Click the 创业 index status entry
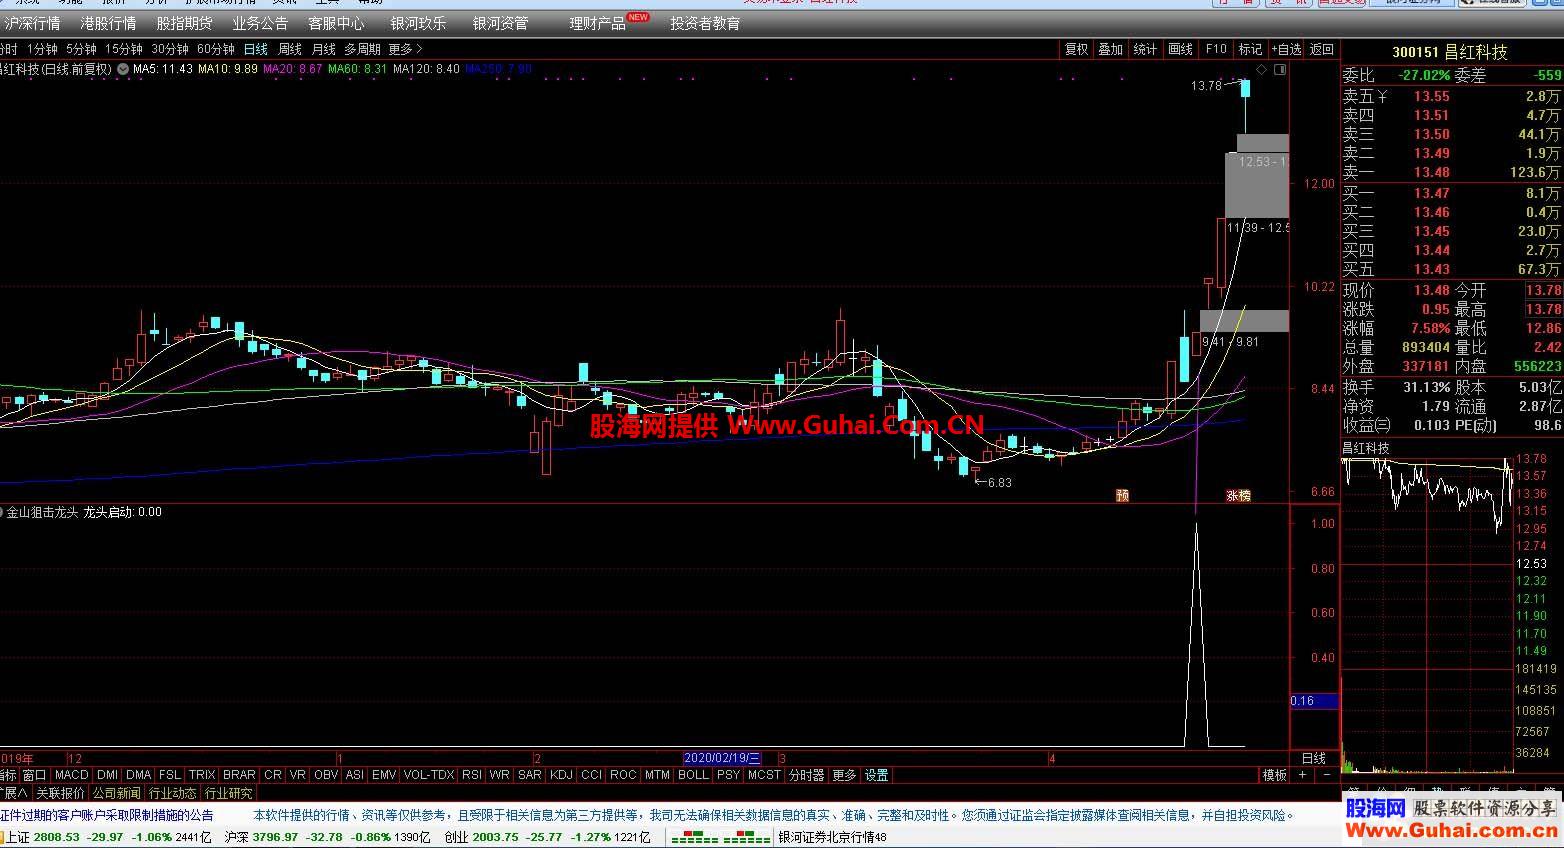The width and height of the screenshot is (1564, 848). [548, 837]
